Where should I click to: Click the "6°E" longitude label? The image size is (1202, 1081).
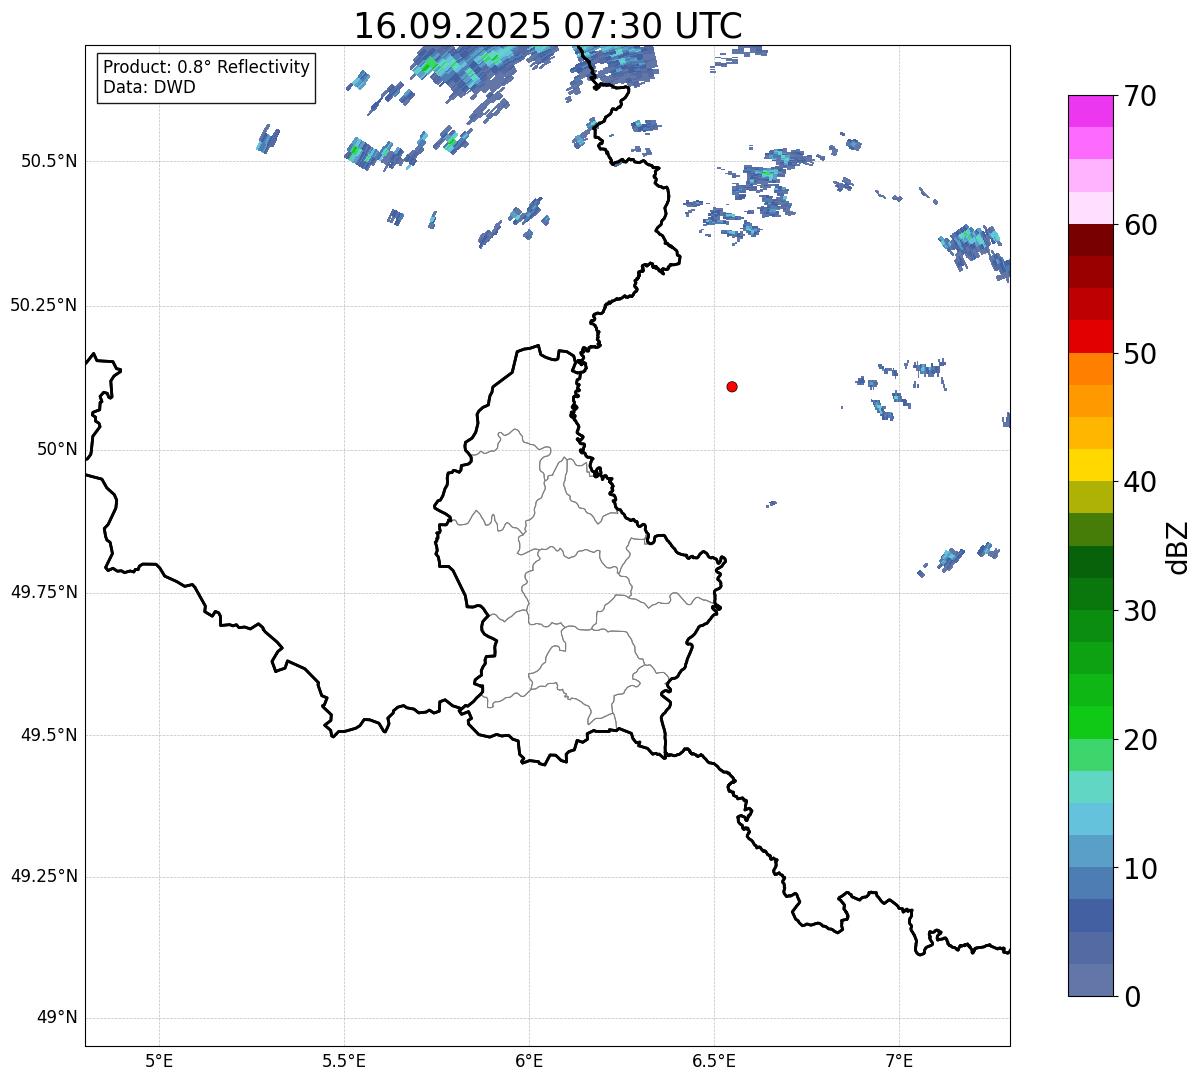coord(529,1061)
